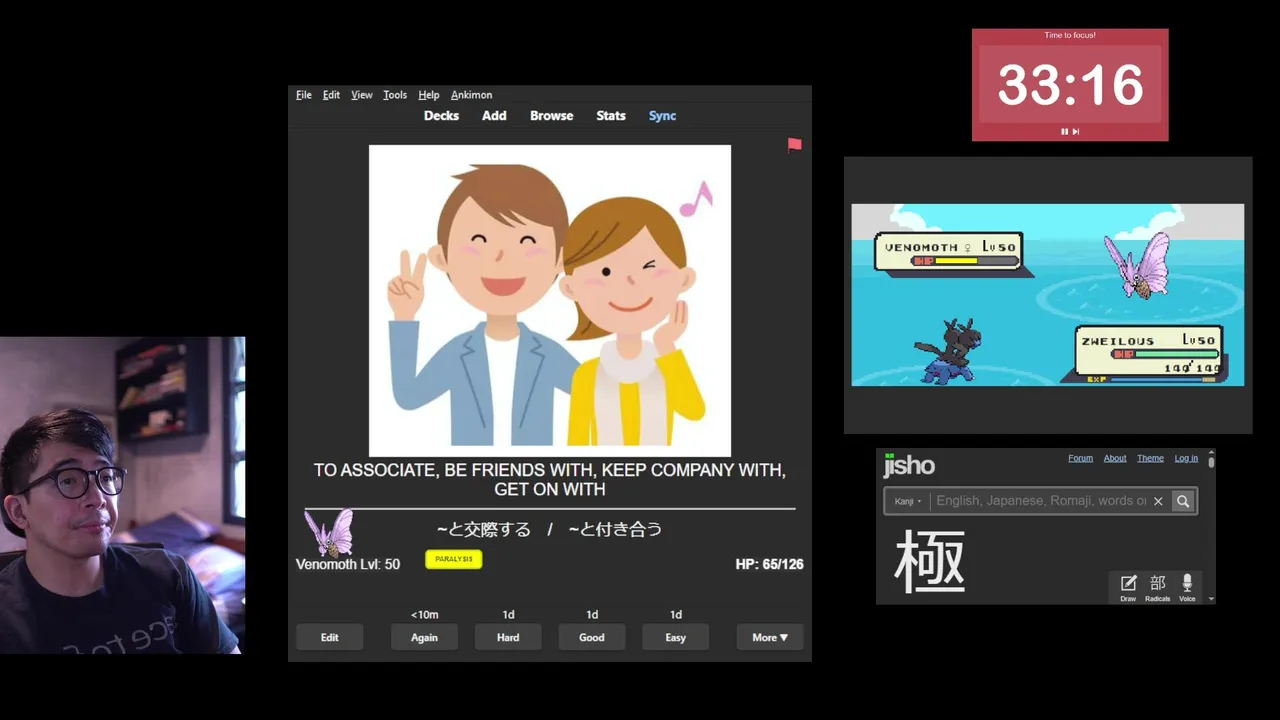Viewport: 1280px width, 720px height.
Task: Open the Tools menu
Action: pyautogui.click(x=395, y=95)
